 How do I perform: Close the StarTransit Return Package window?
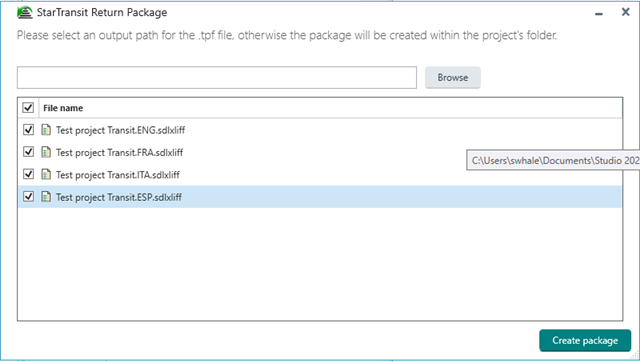625,12
